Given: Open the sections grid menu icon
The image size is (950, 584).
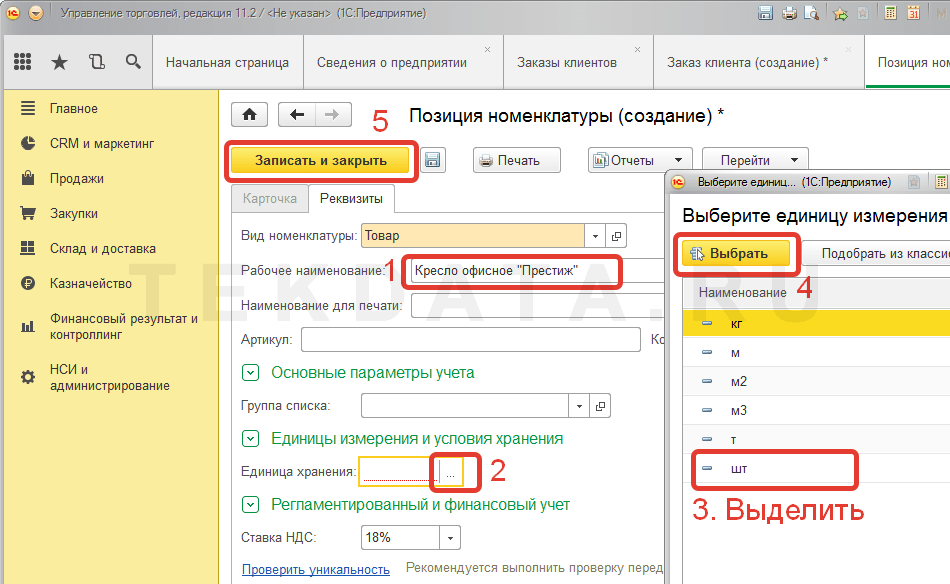Looking at the screenshot, I should point(22,61).
